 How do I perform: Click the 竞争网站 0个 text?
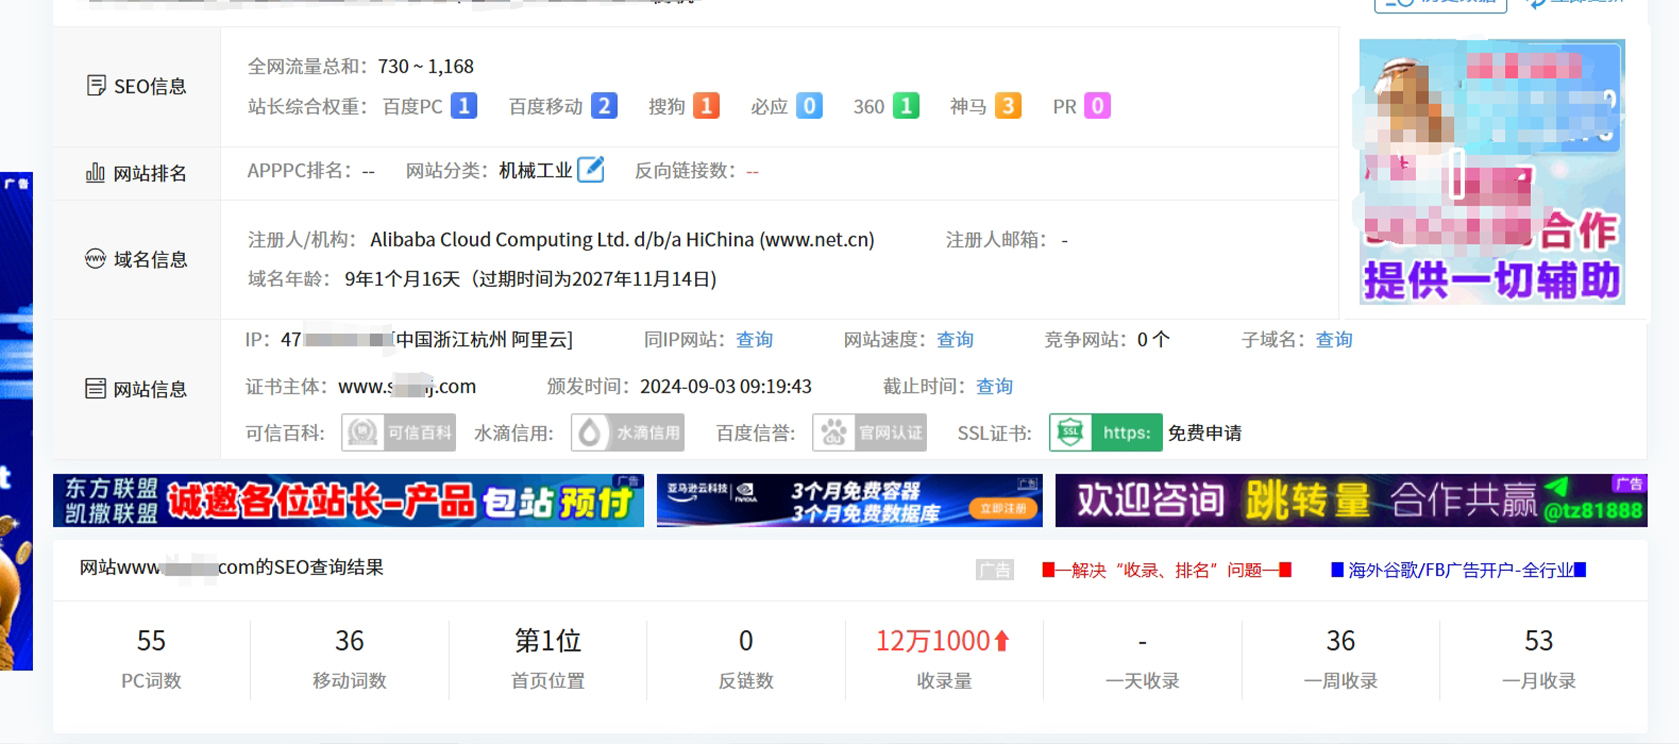click(x=1107, y=340)
